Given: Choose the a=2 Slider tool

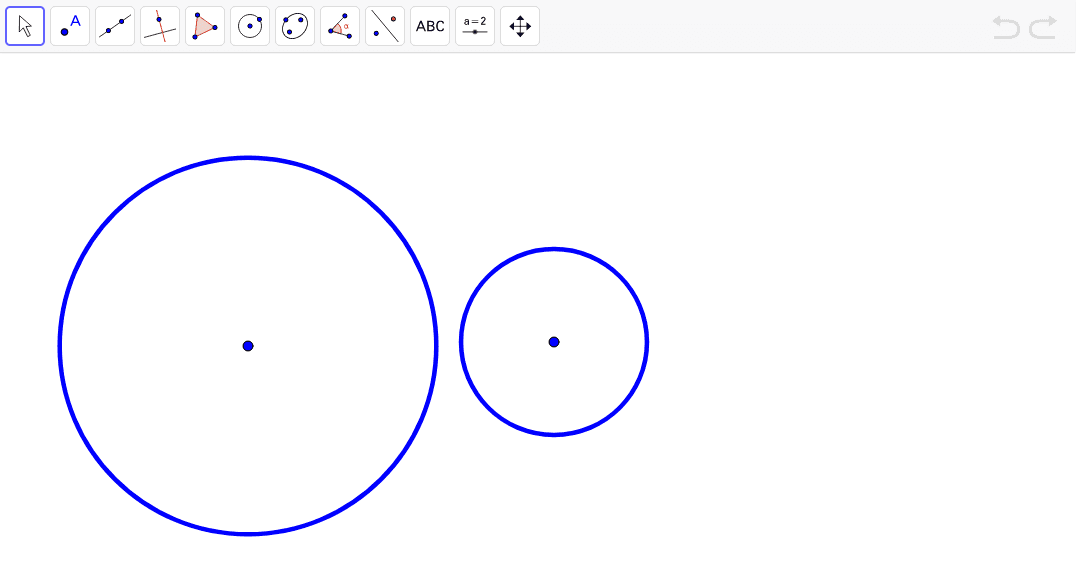Looking at the screenshot, I should 475,26.
